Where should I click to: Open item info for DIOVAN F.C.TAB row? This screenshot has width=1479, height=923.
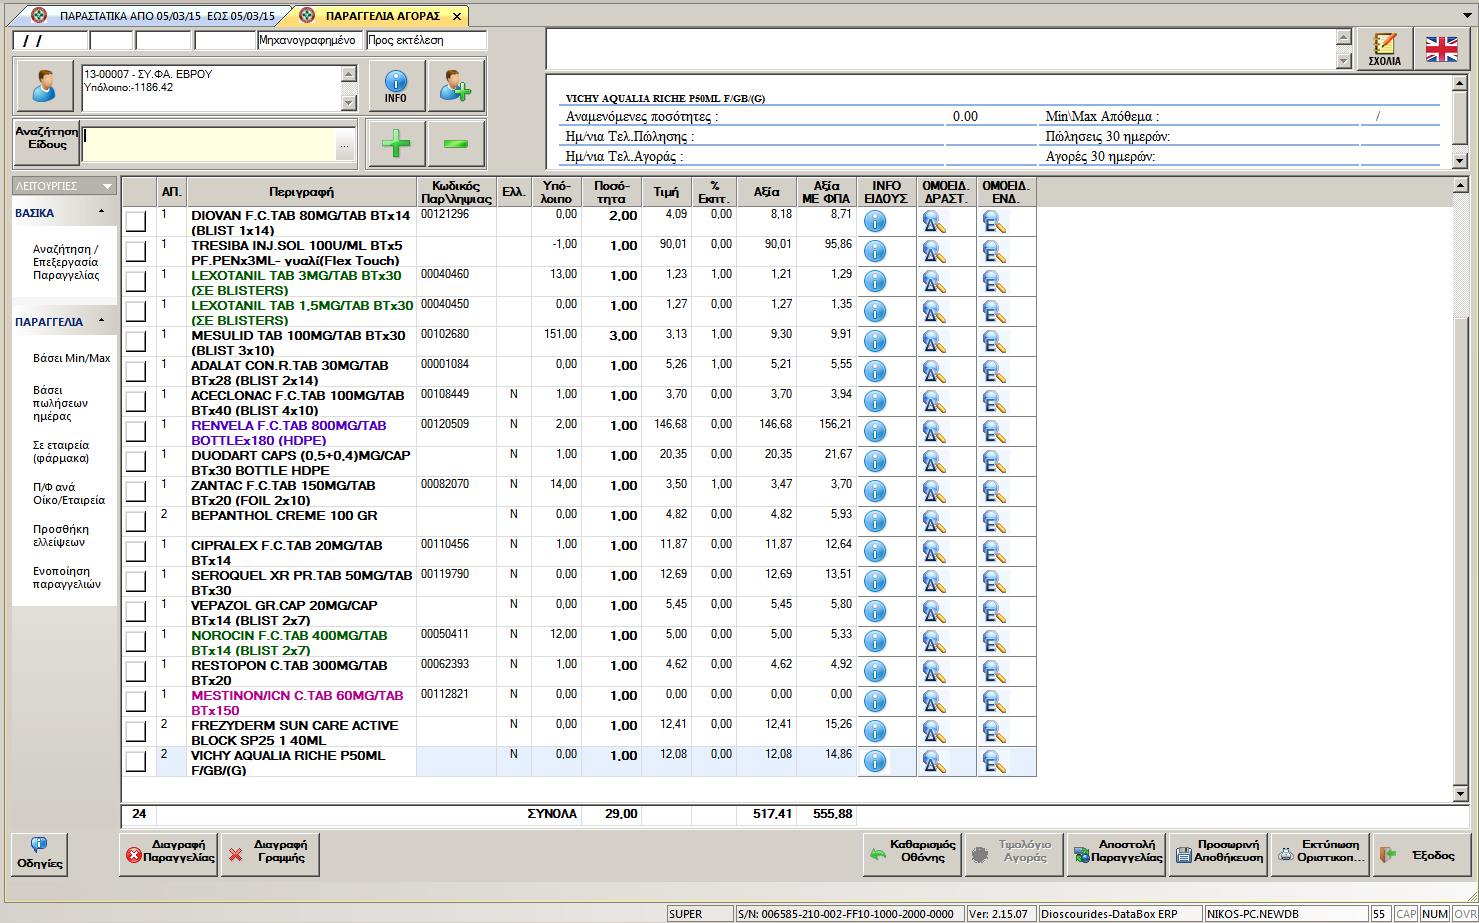pos(875,222)
